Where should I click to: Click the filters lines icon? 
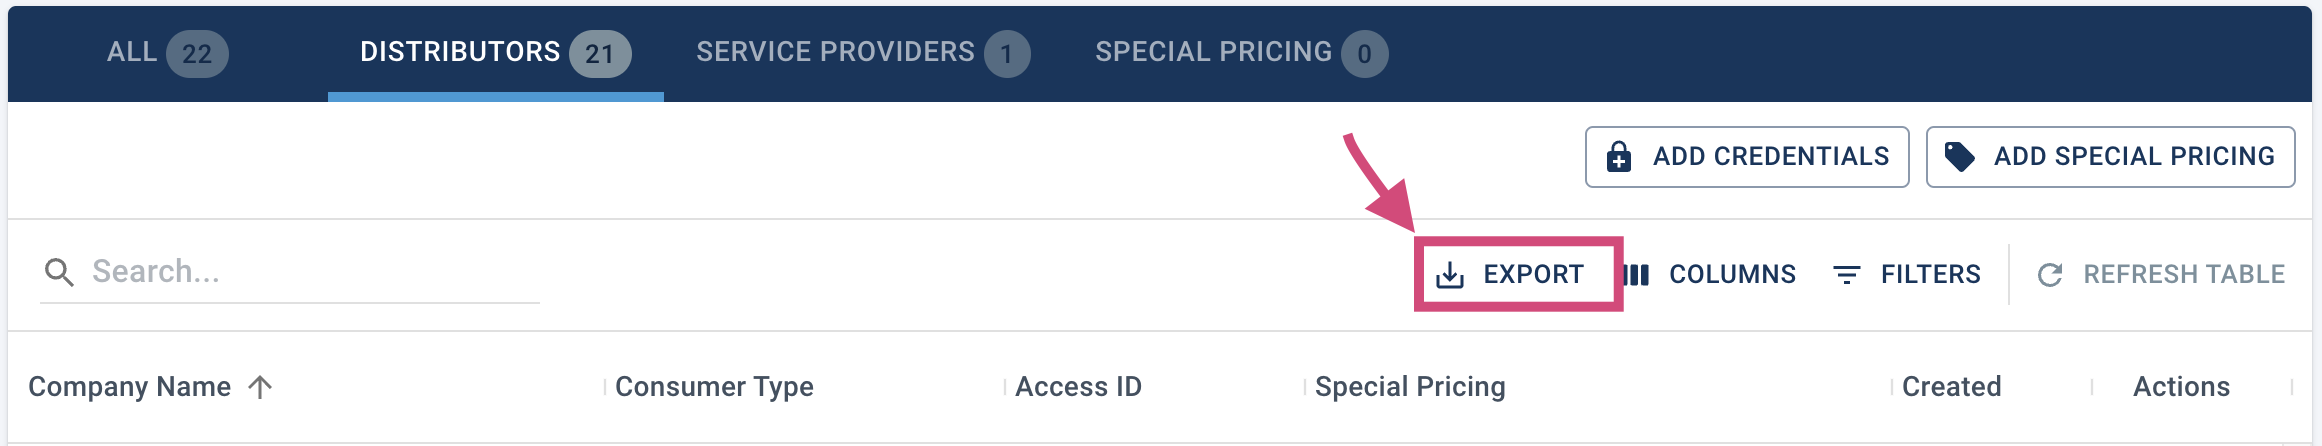1846,275
